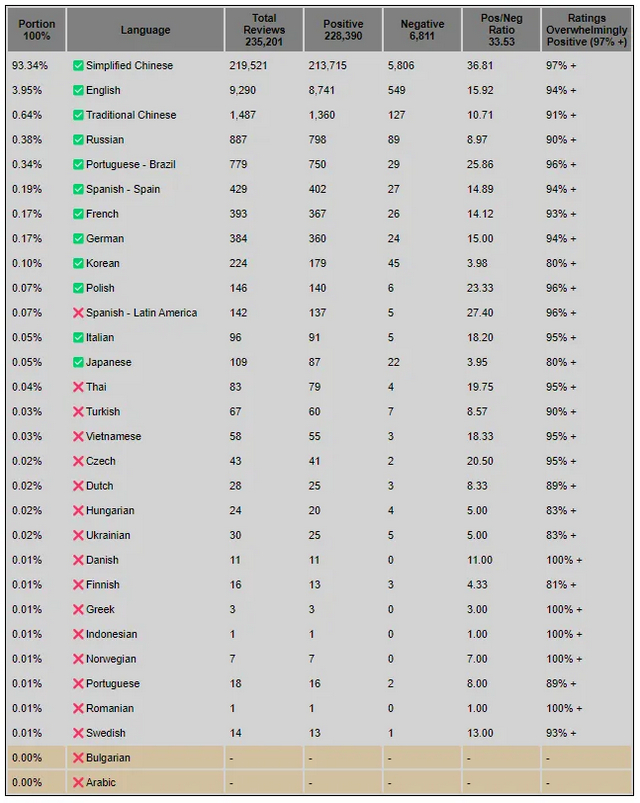This screenshot has height=803, width=640.
Task: Click the Total Reviews column header
Action: (264, 30)
